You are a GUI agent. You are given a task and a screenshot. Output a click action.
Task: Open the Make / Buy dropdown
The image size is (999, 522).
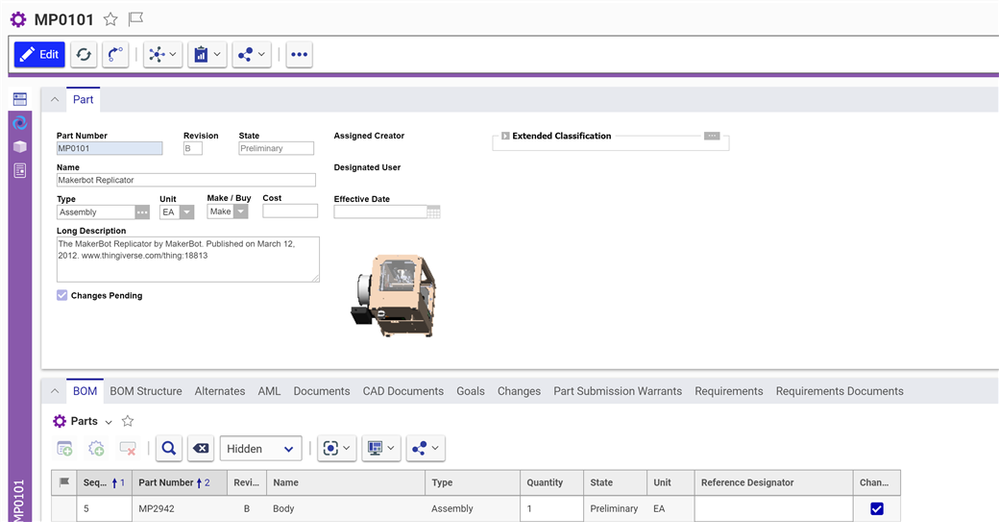click(x=241, y=212)
